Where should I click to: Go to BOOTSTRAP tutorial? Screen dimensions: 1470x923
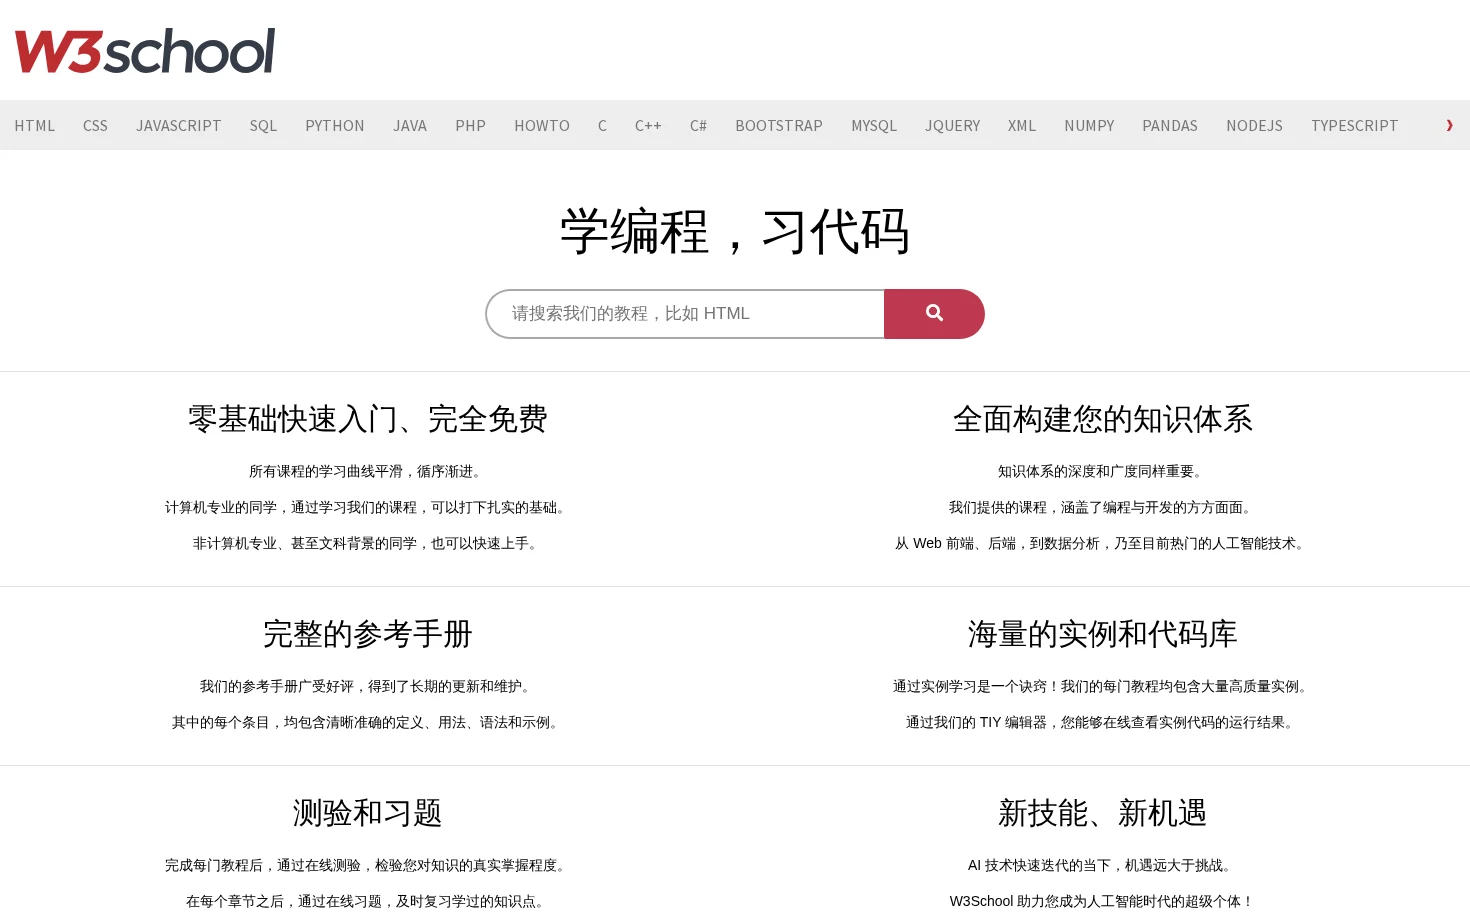779,126
